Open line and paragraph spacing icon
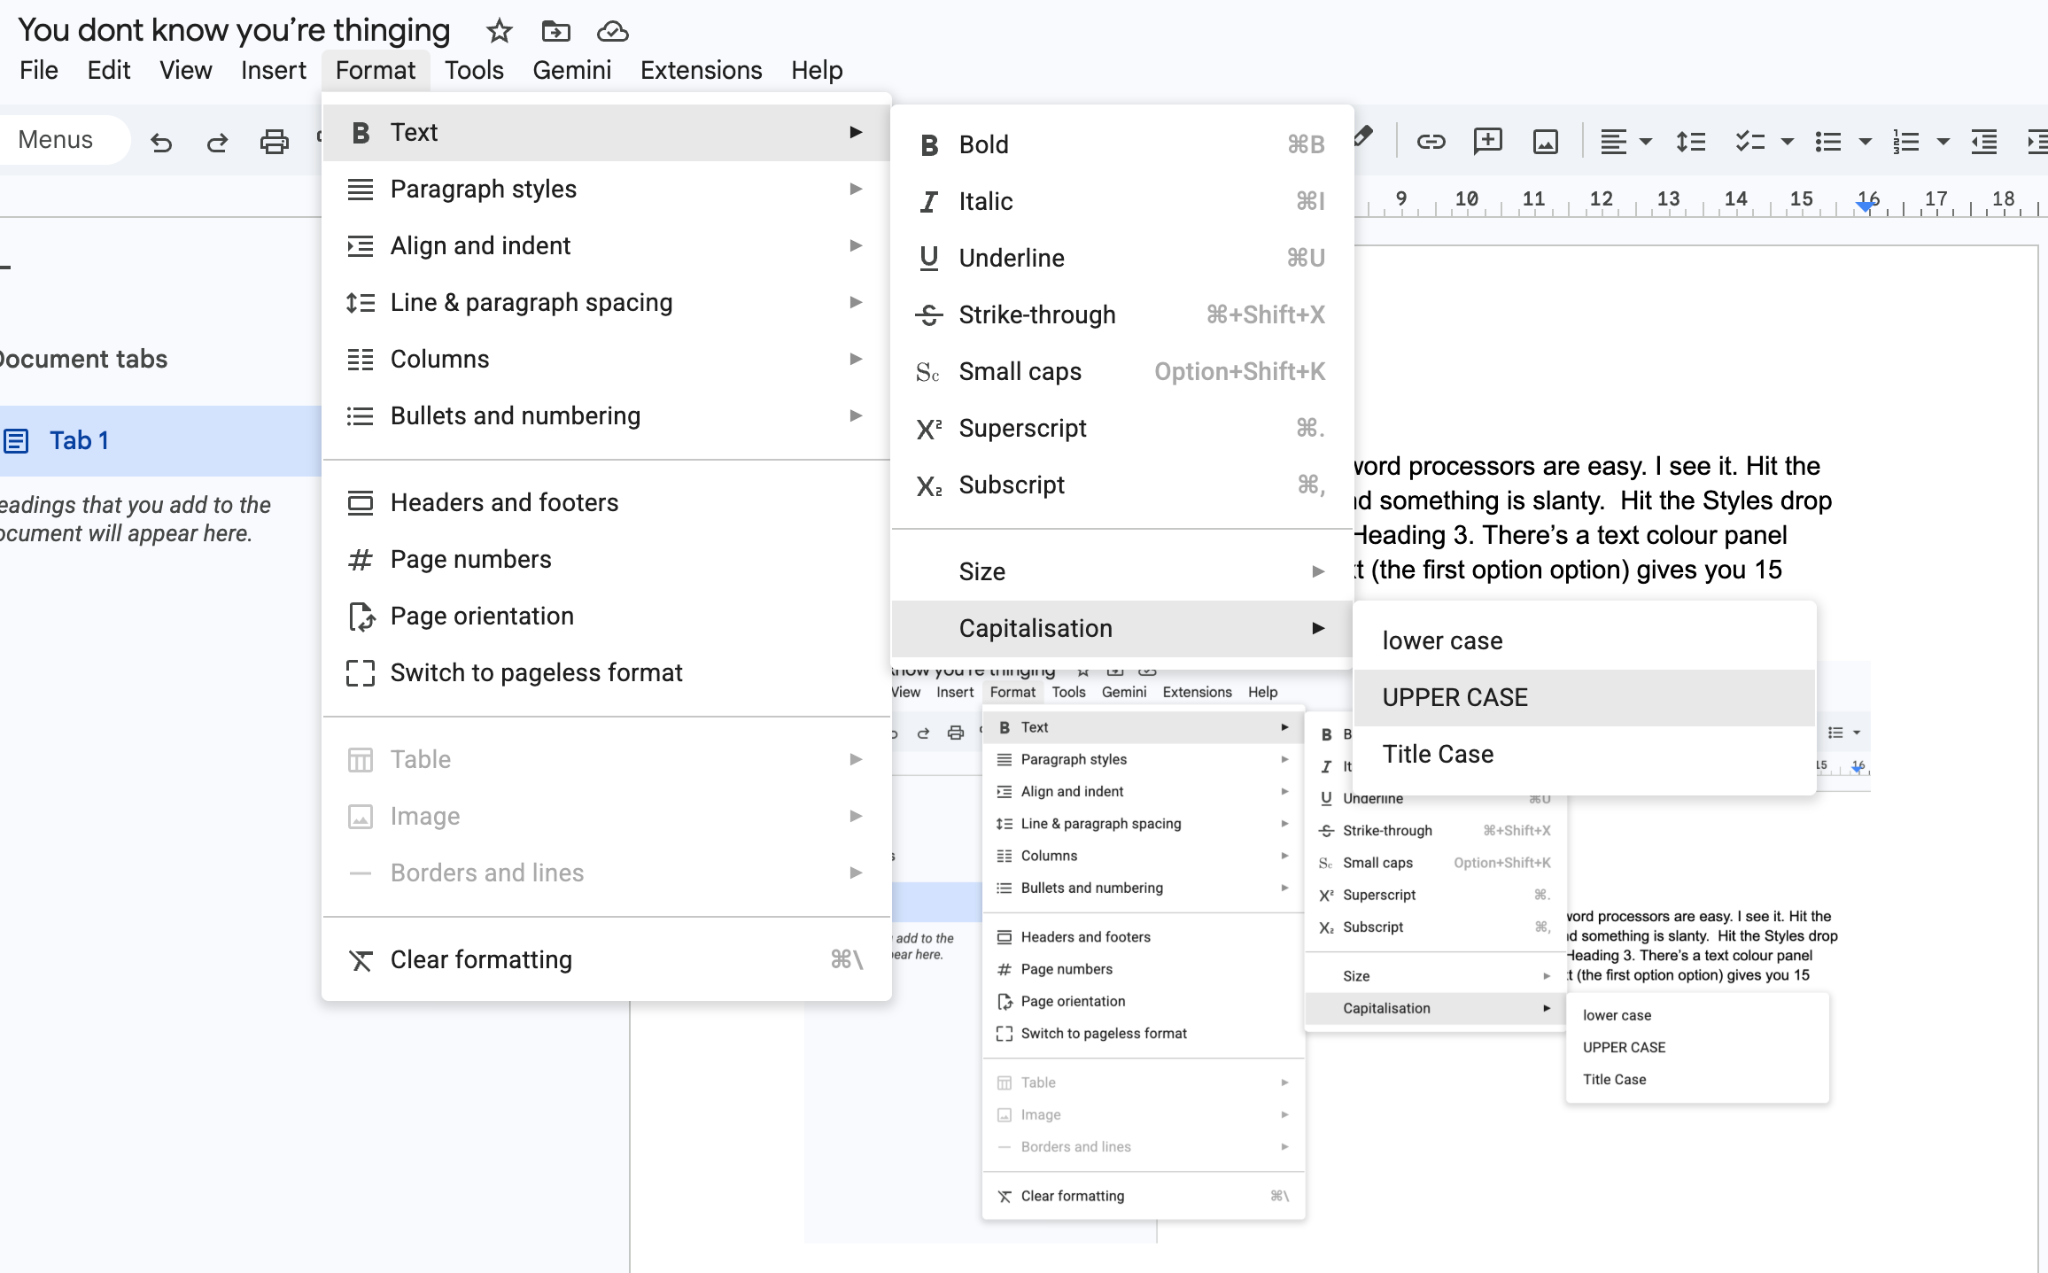2048x1273 pixels. pyautogui.click(x=1691, y=141)
